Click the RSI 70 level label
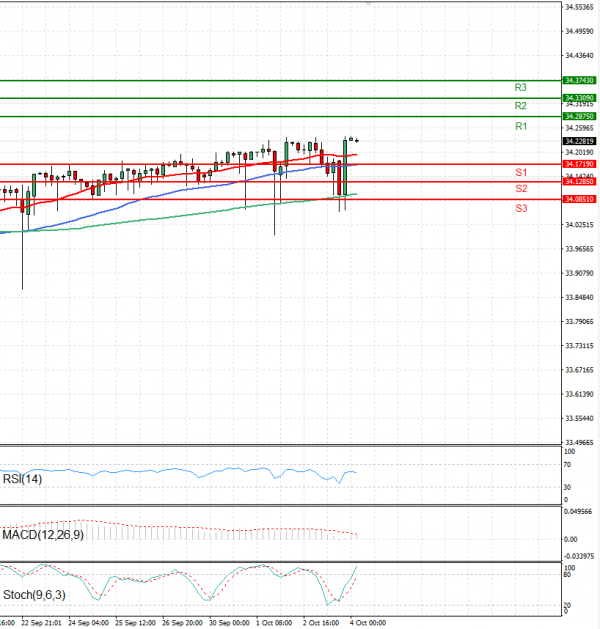The image size is (600, 629). click(567, 465)
